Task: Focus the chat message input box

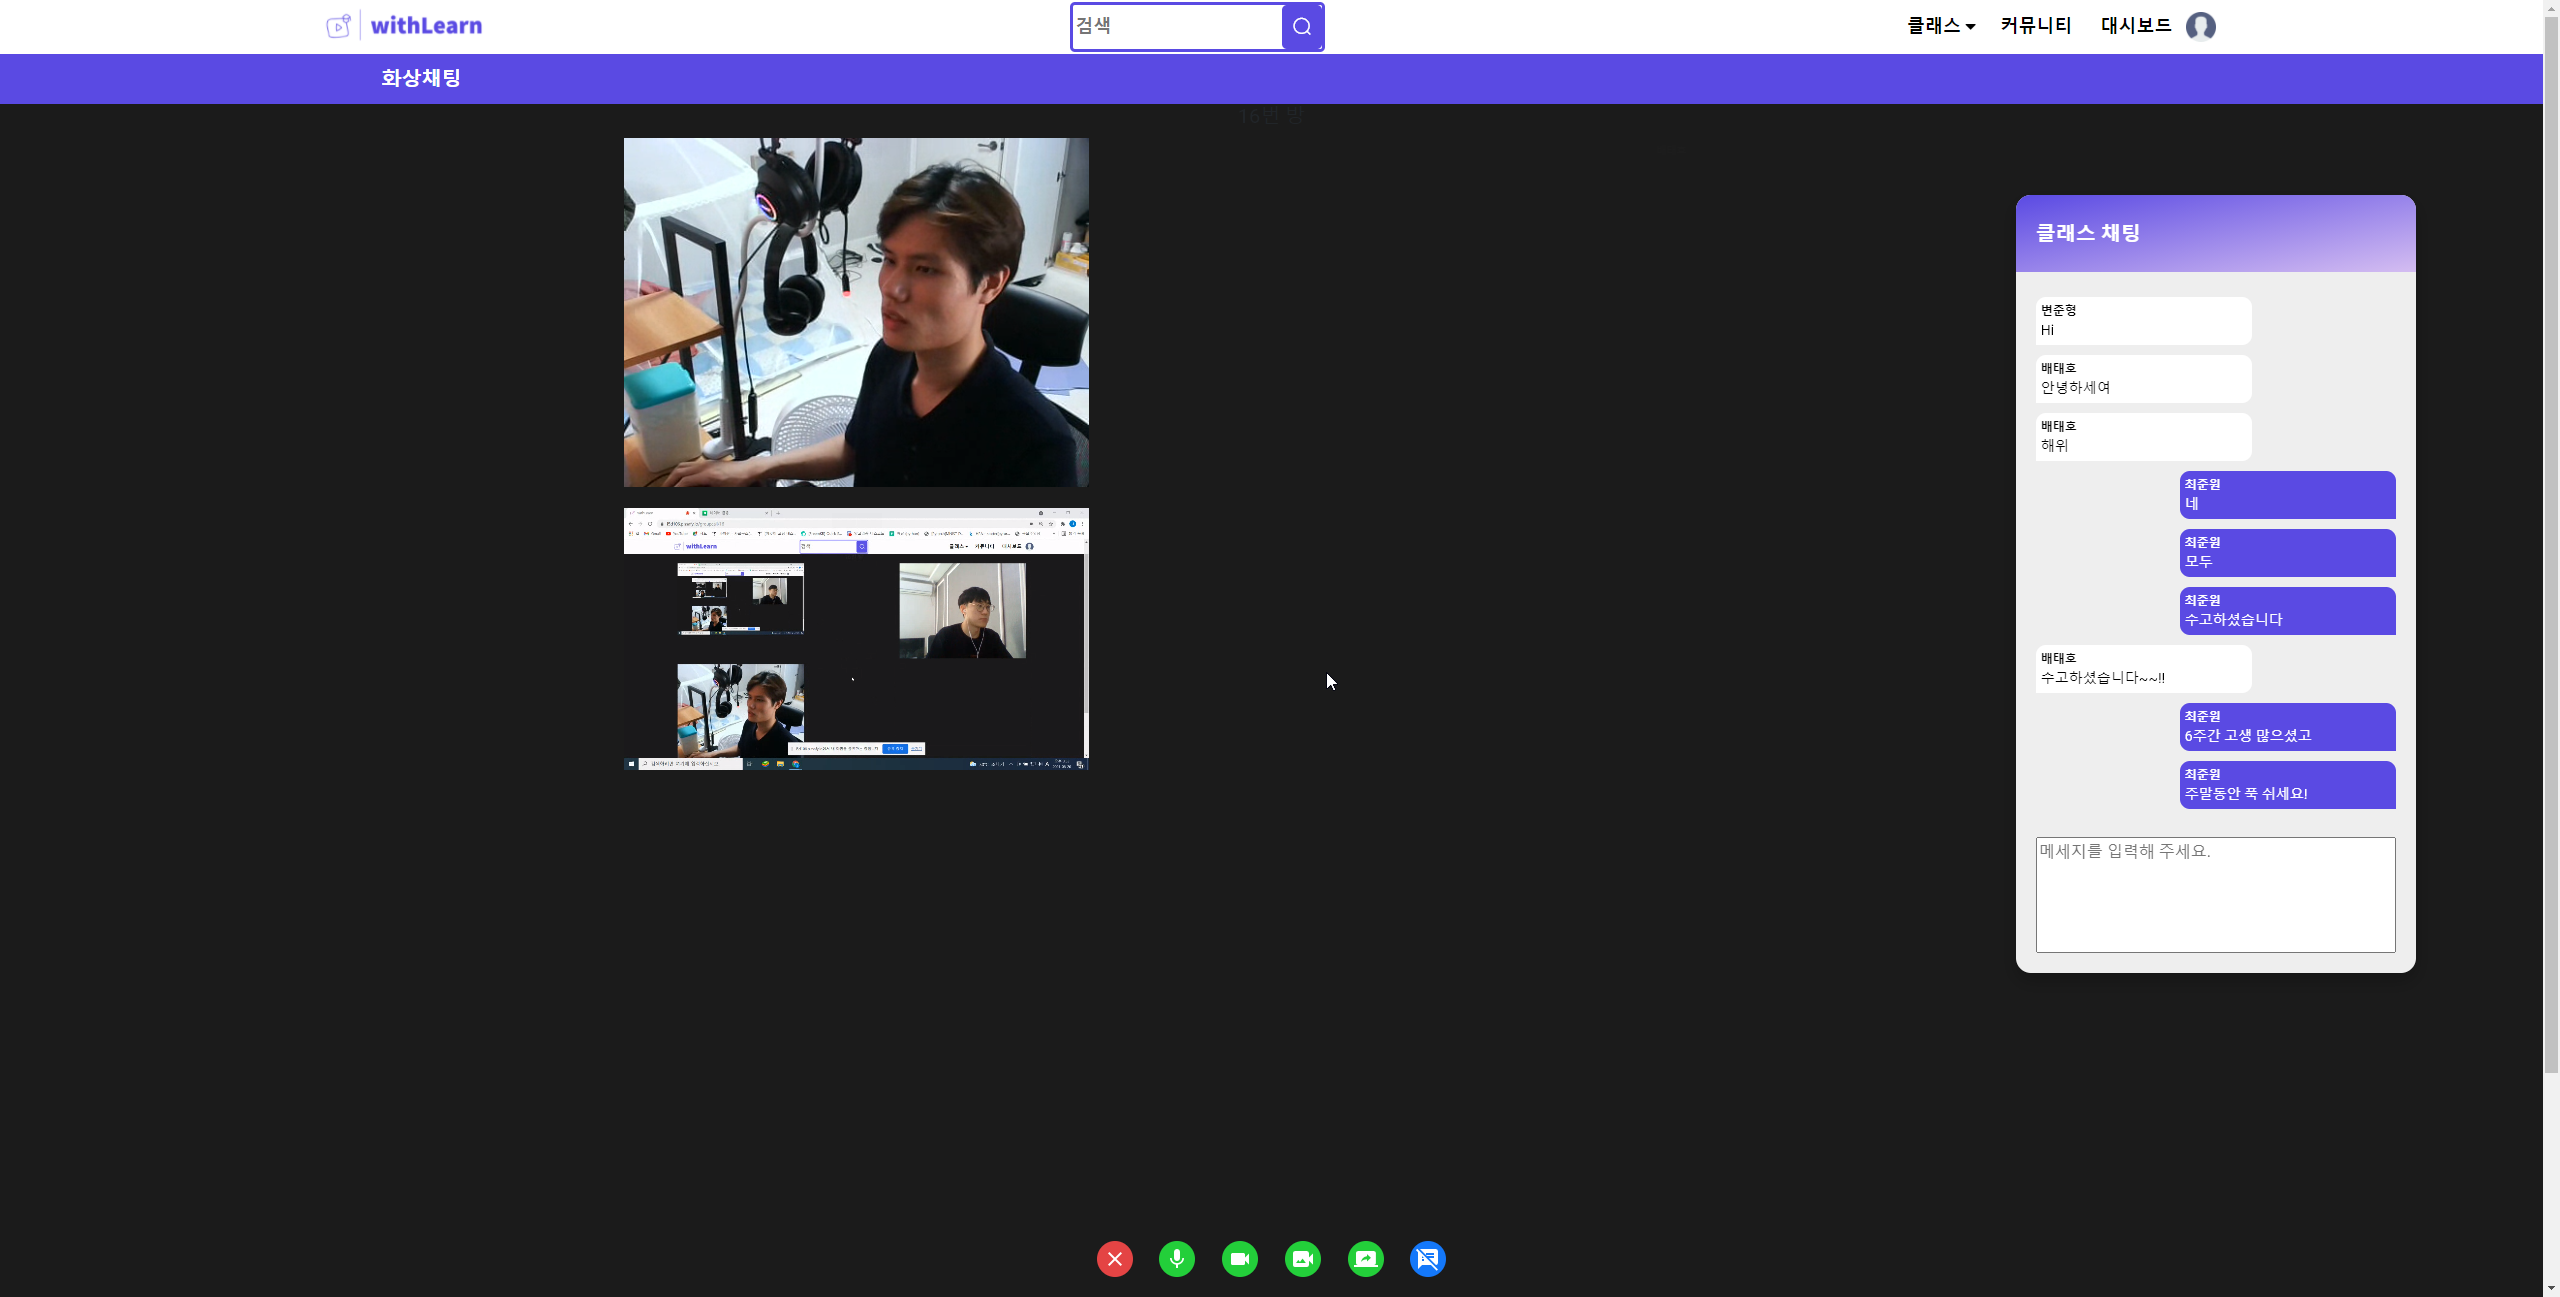Action: pyautogui.click(x=2215, y=894)
